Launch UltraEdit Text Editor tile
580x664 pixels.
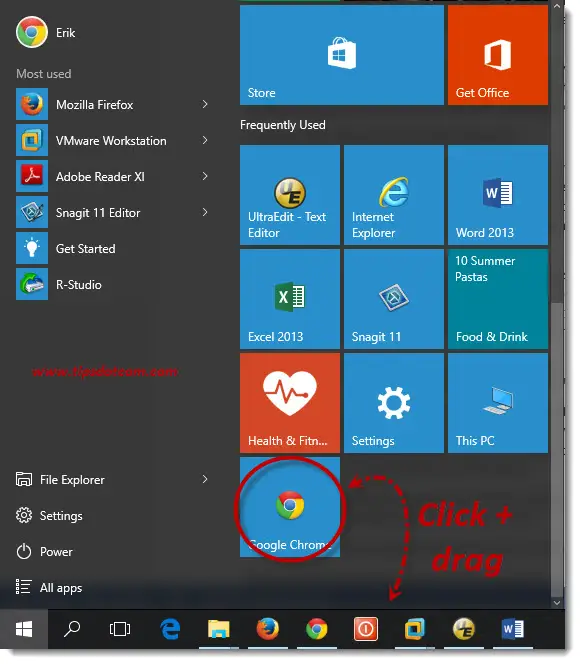pyautogui.click(x=290, y=195)
